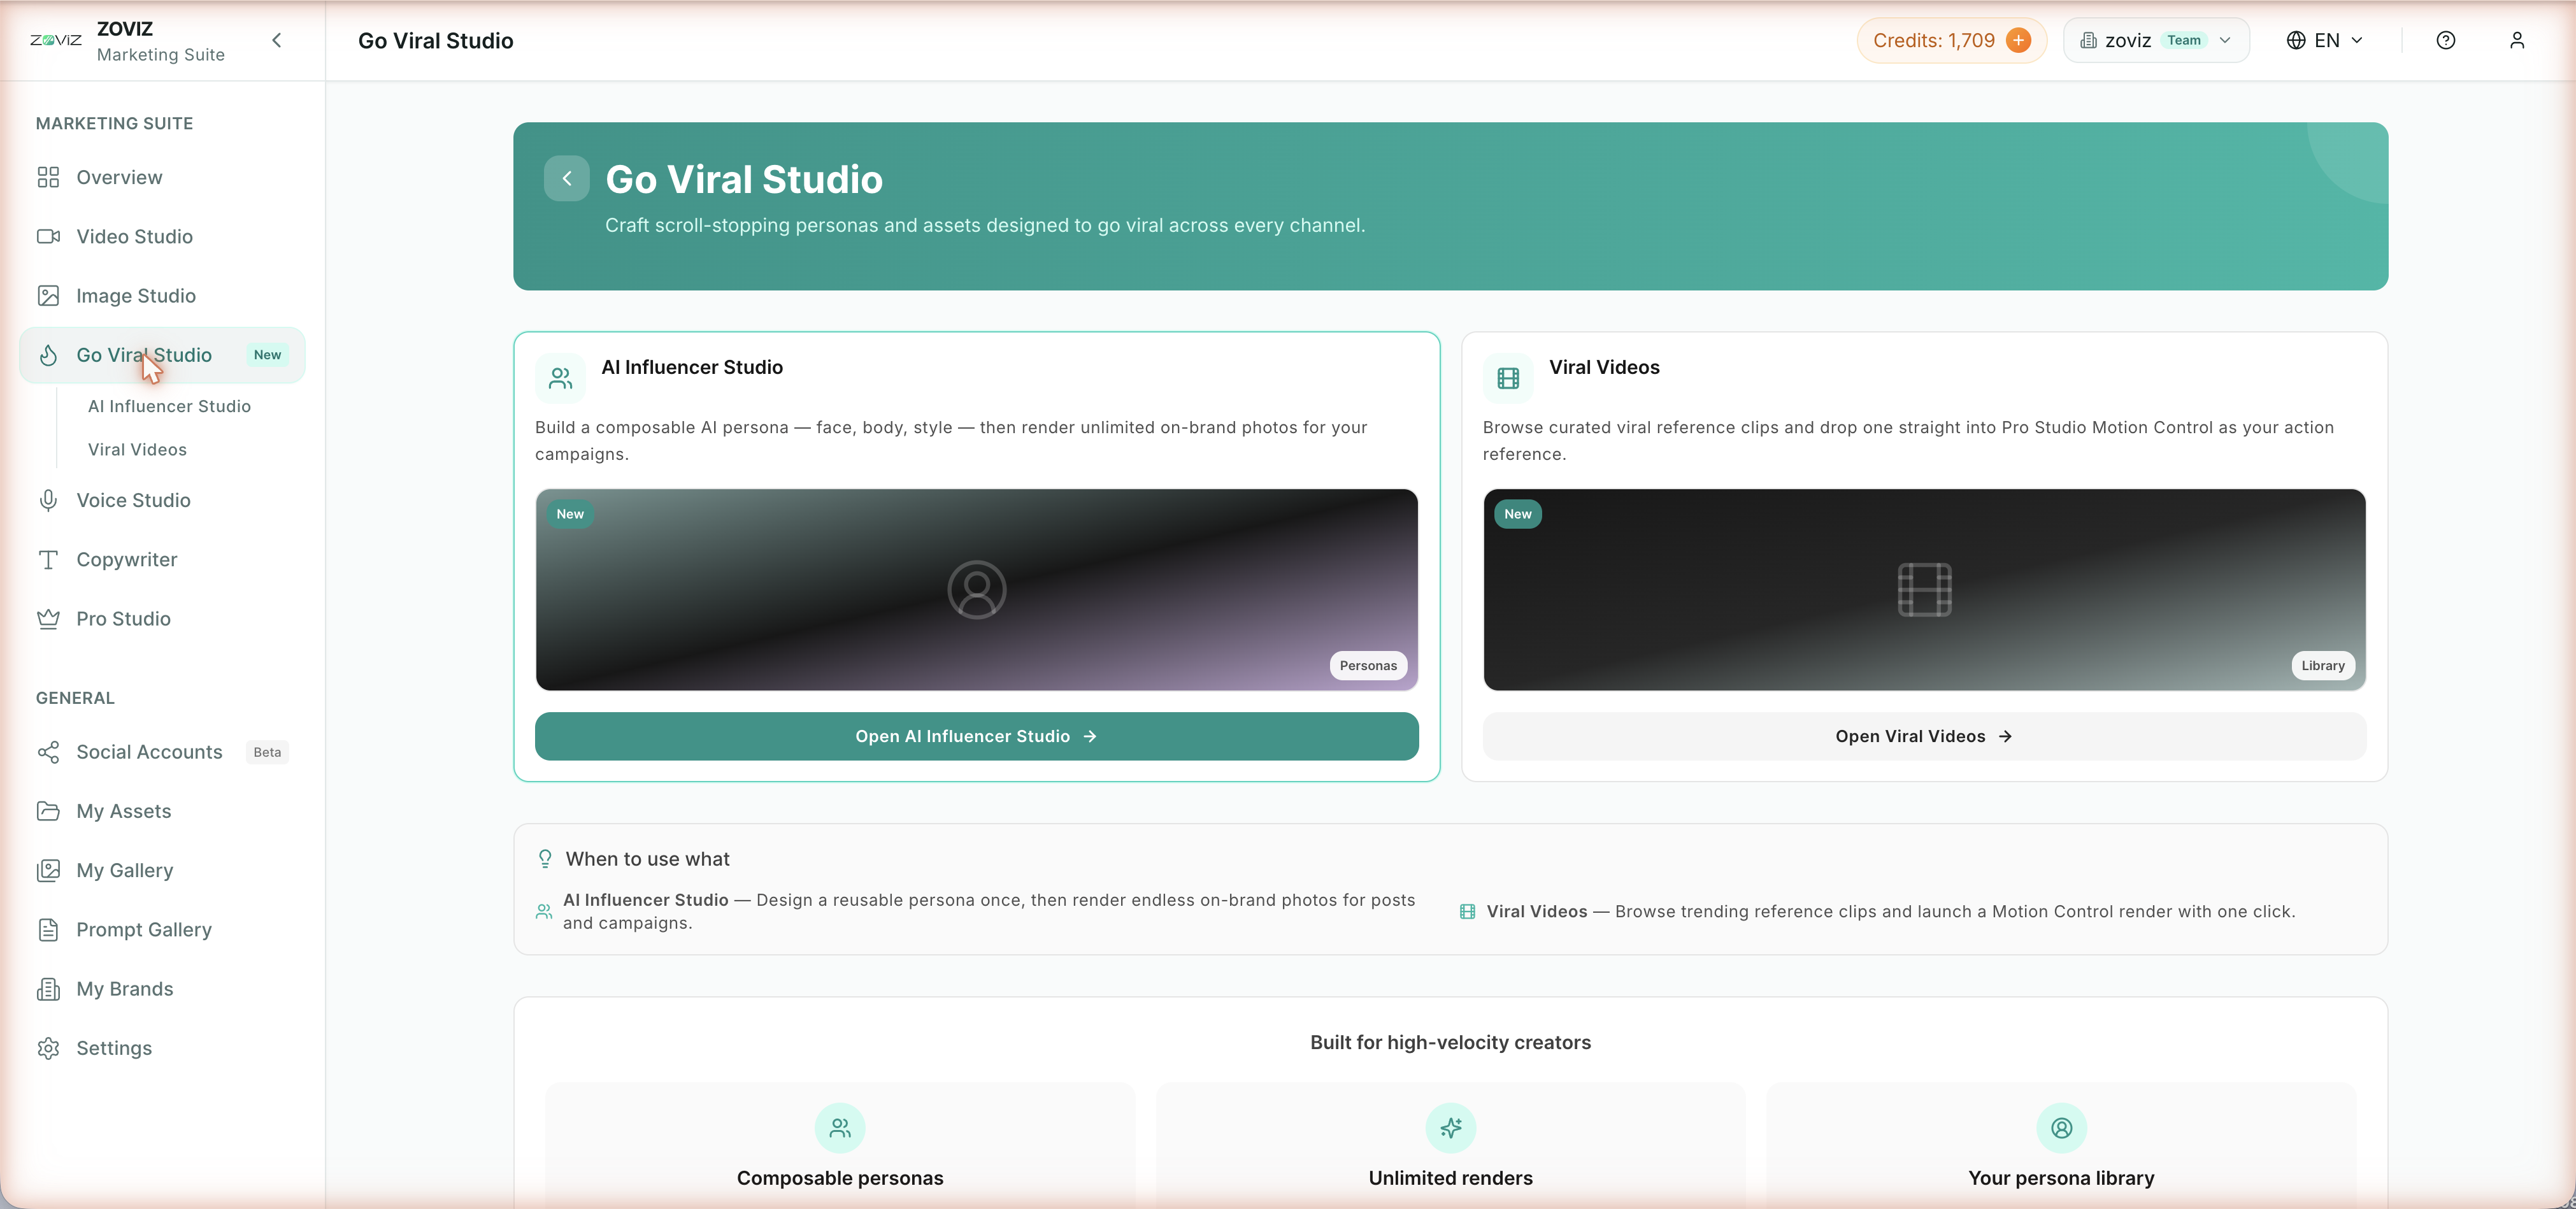Click the Viral Videos card film icon
The image size is (2576, 1209).
[x=1508, y=378]
